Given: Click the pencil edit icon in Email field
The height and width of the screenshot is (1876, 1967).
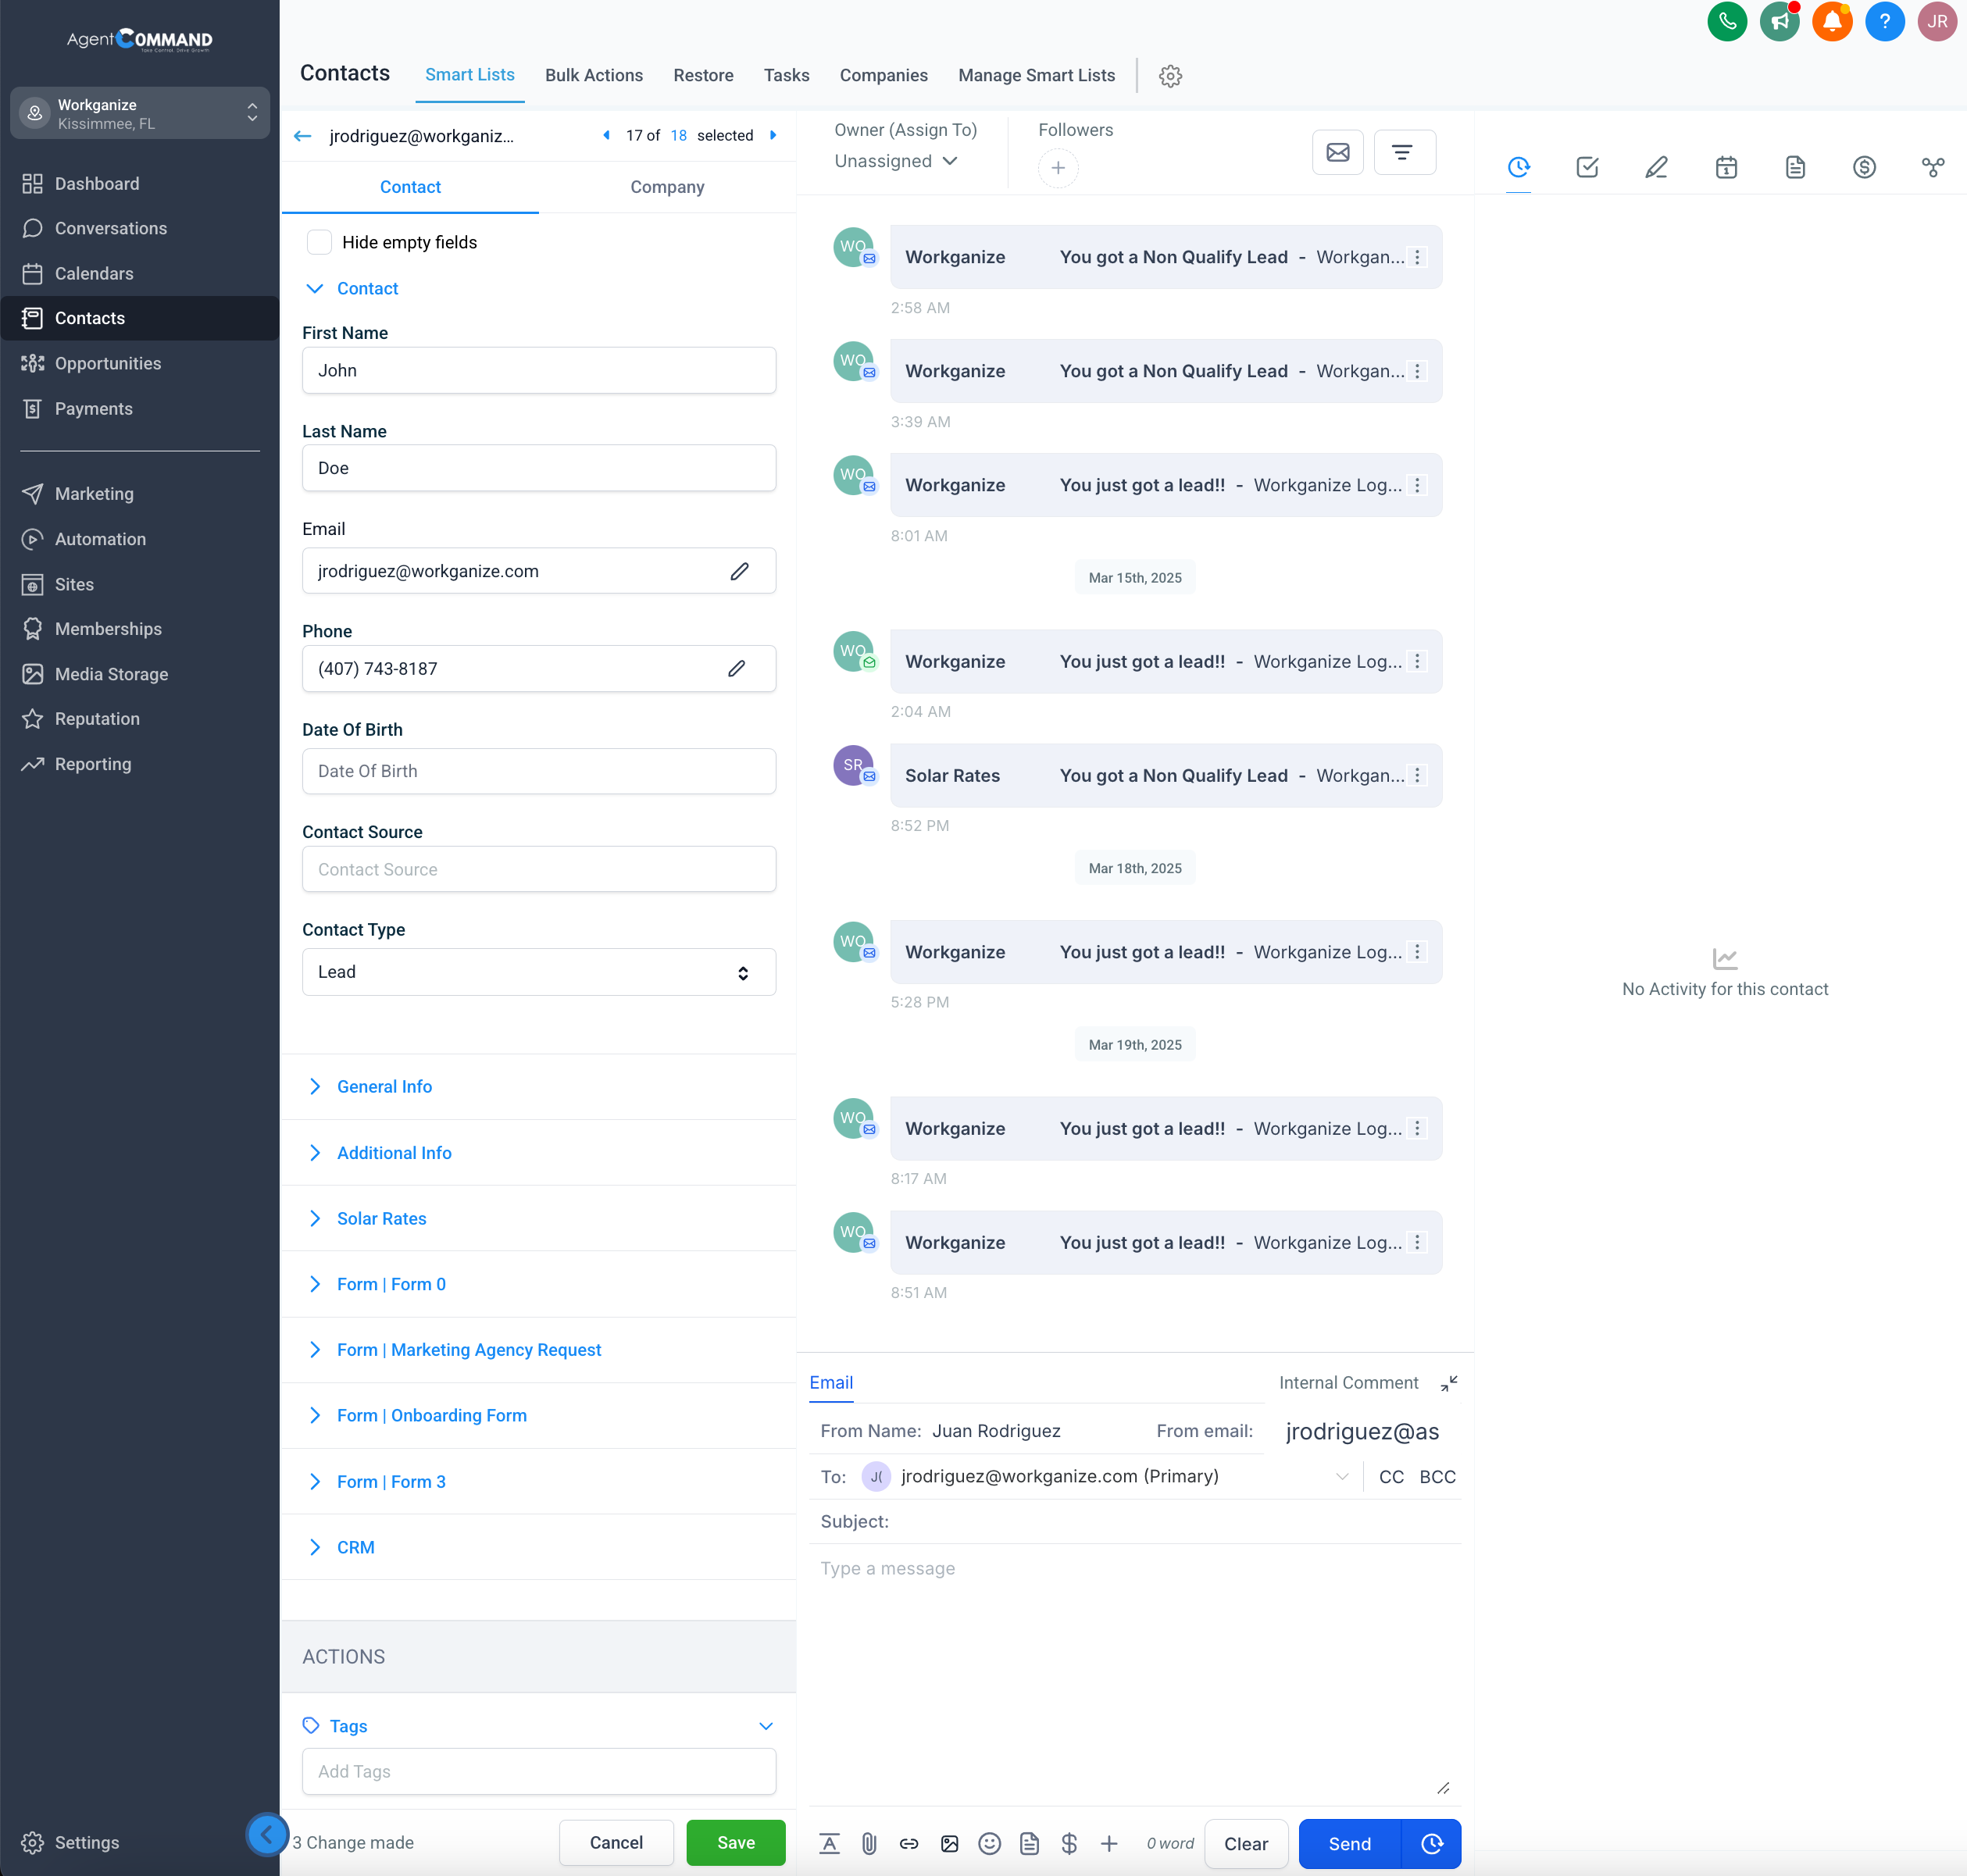Looking at the screenshot, I should 739,571.
